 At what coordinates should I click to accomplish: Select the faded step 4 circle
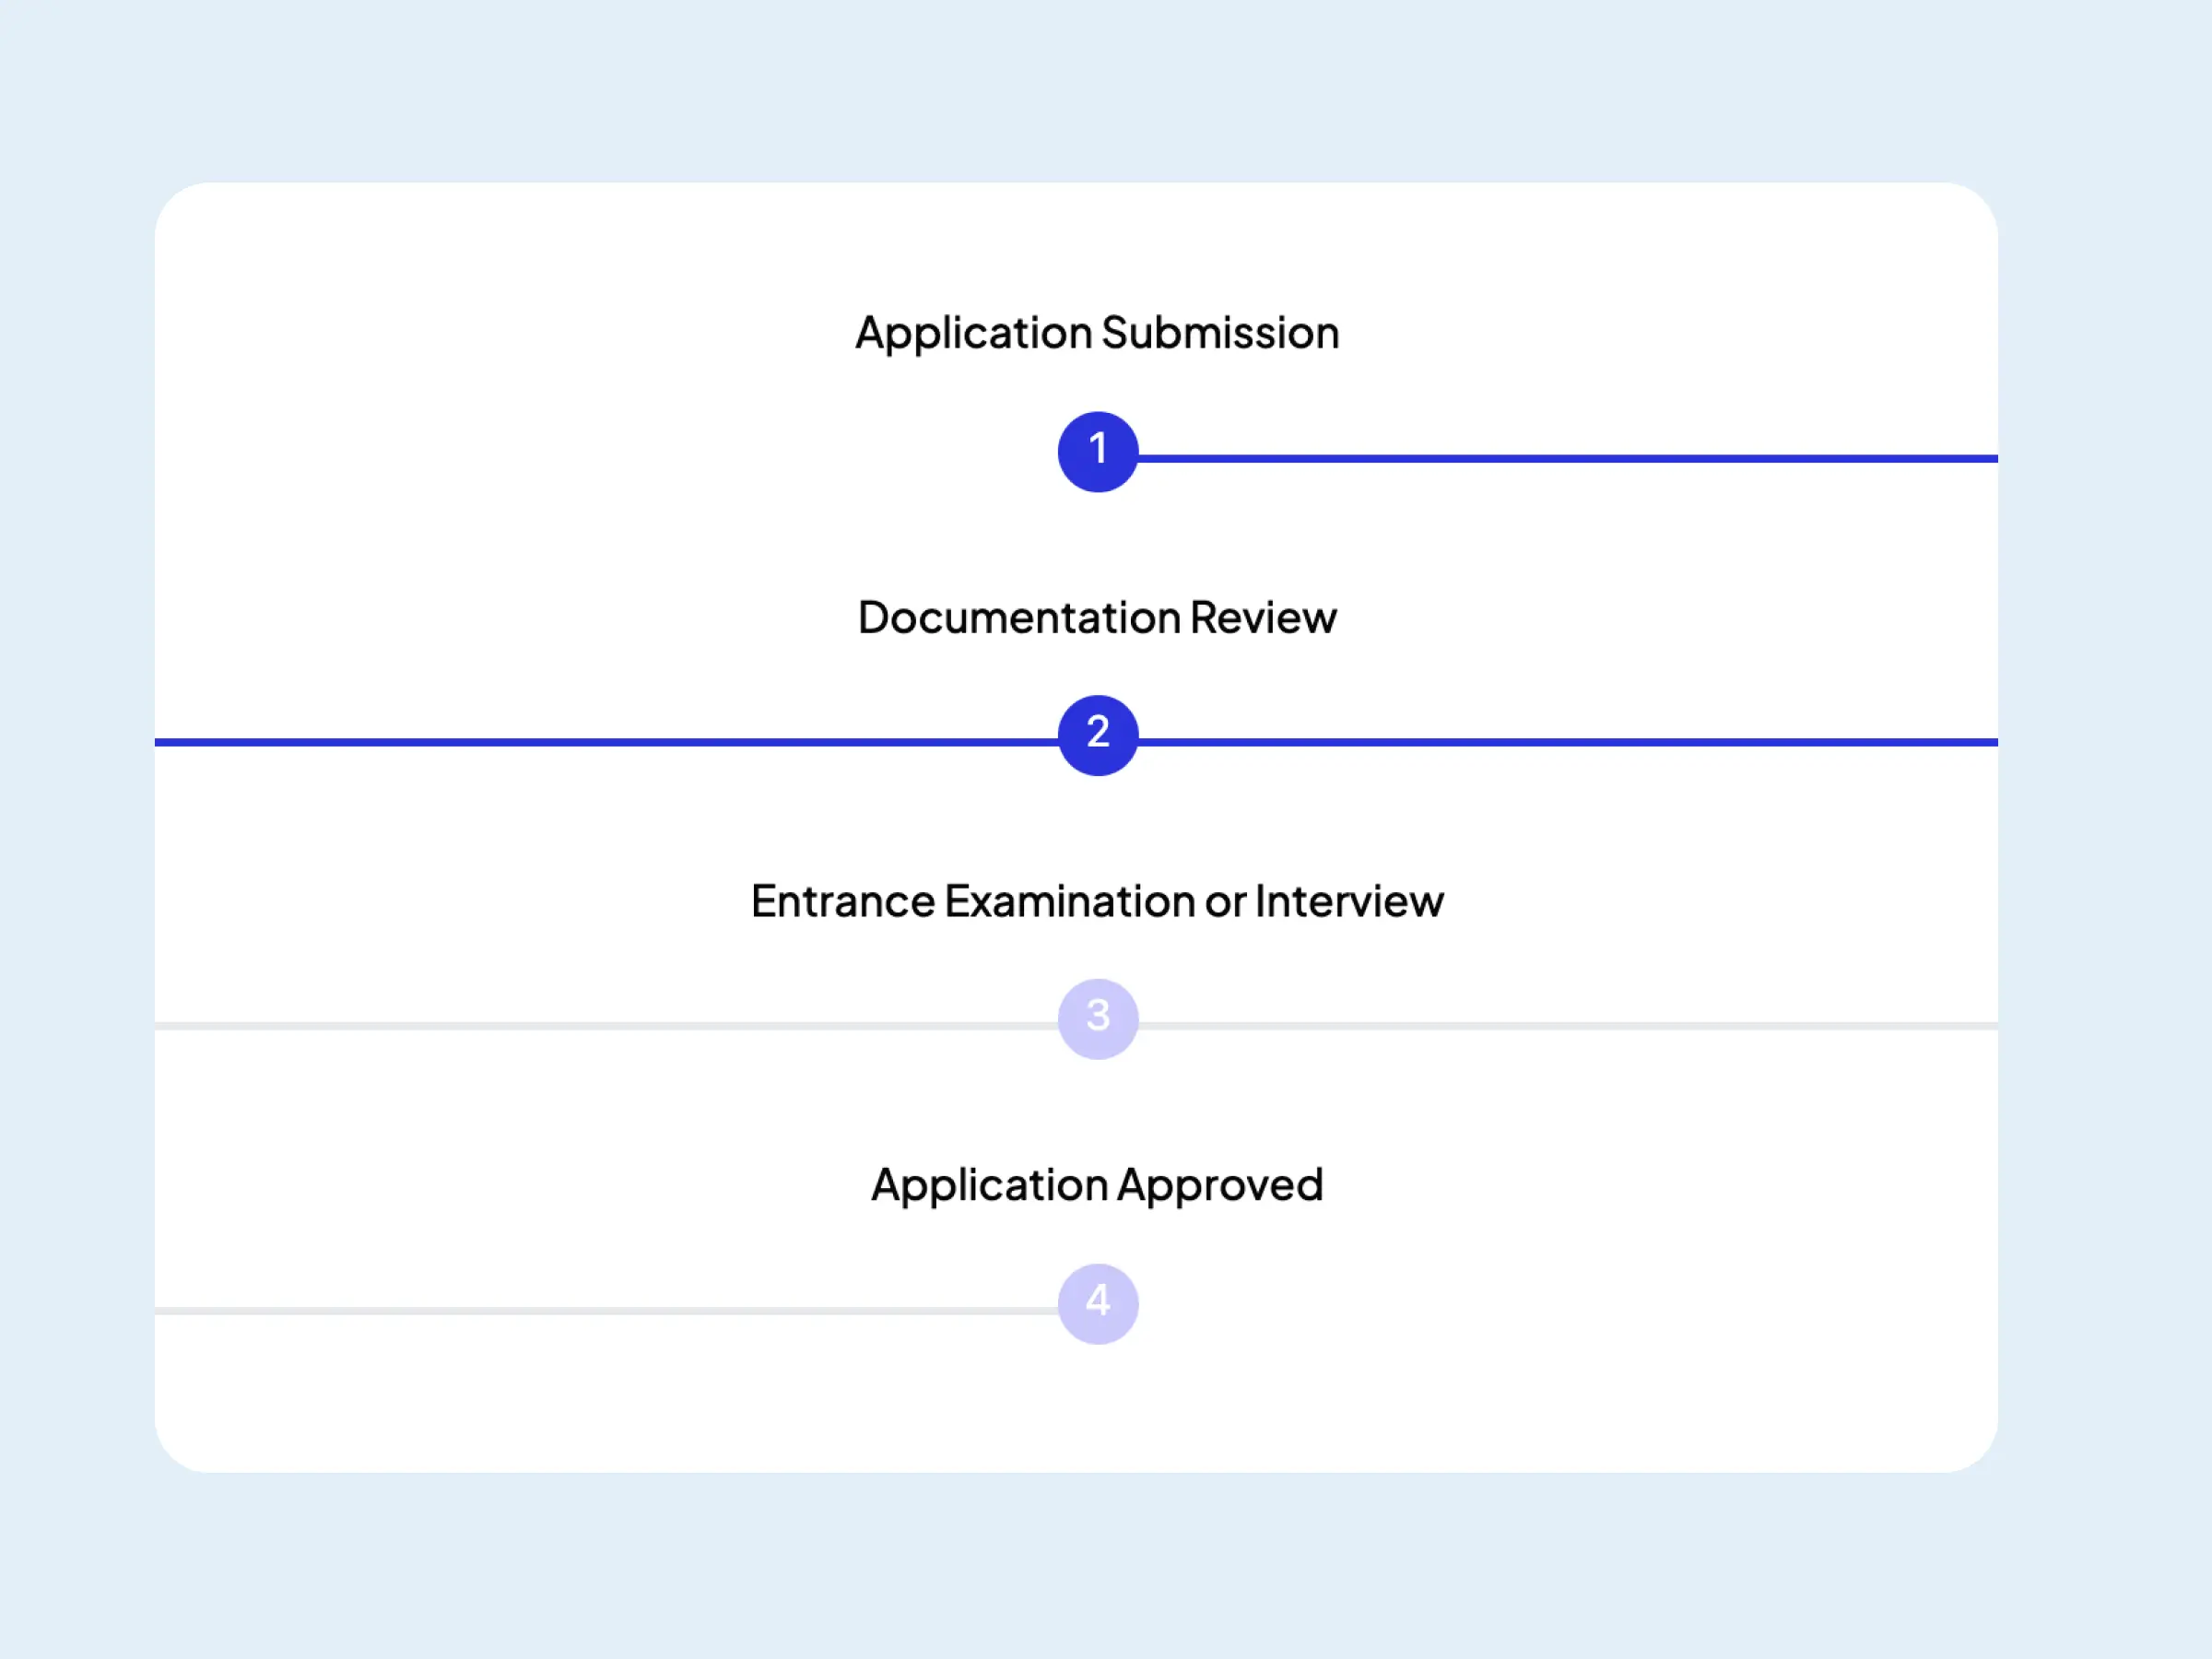1097,1303
